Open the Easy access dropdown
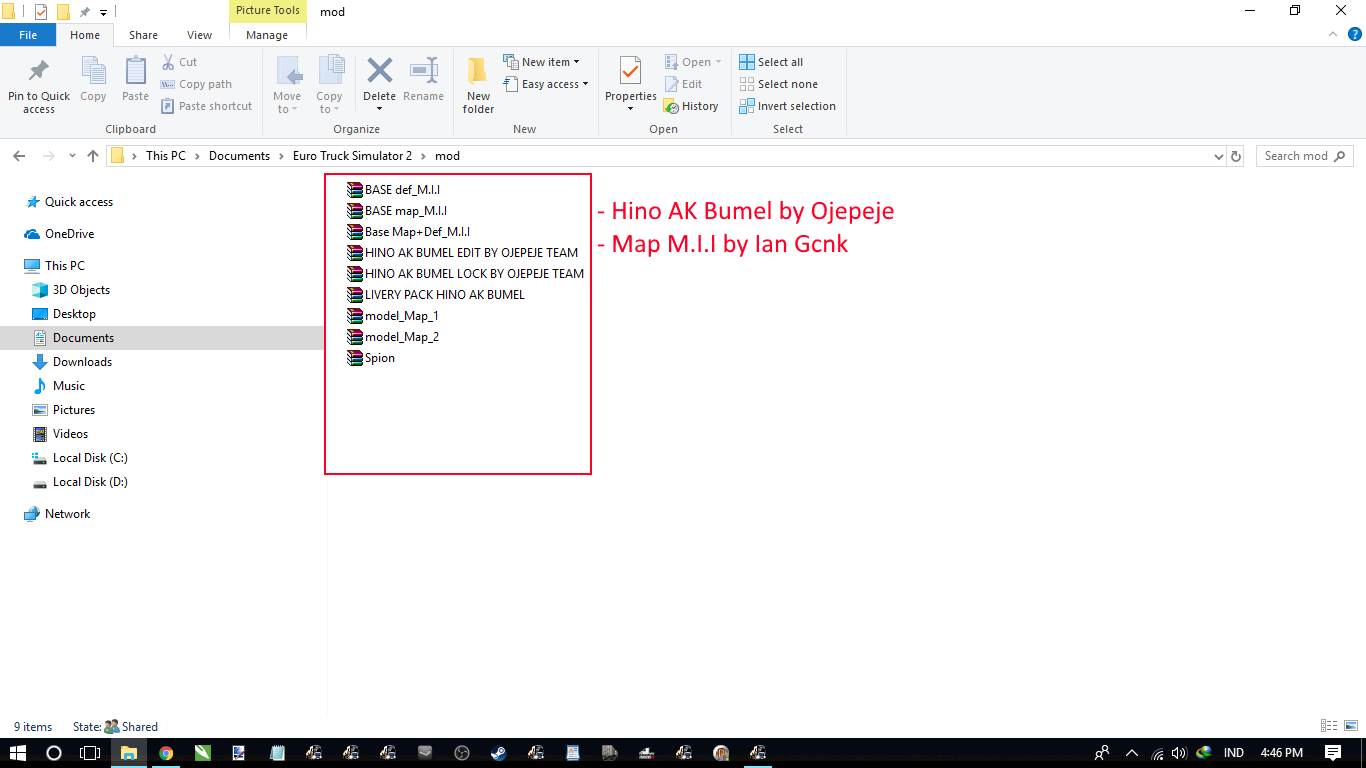 [x=545, y=84]
